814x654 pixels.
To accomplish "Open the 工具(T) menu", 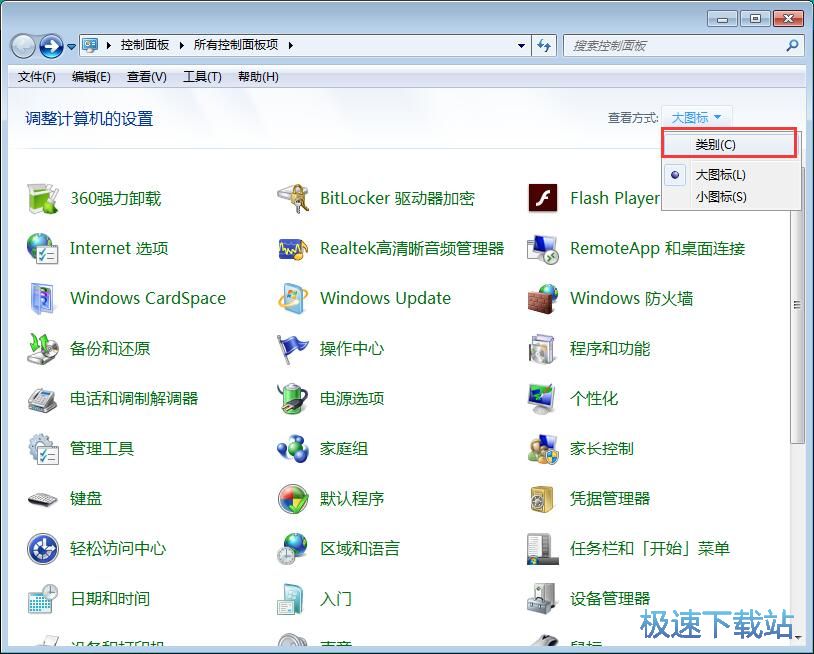I will point(202,77).
